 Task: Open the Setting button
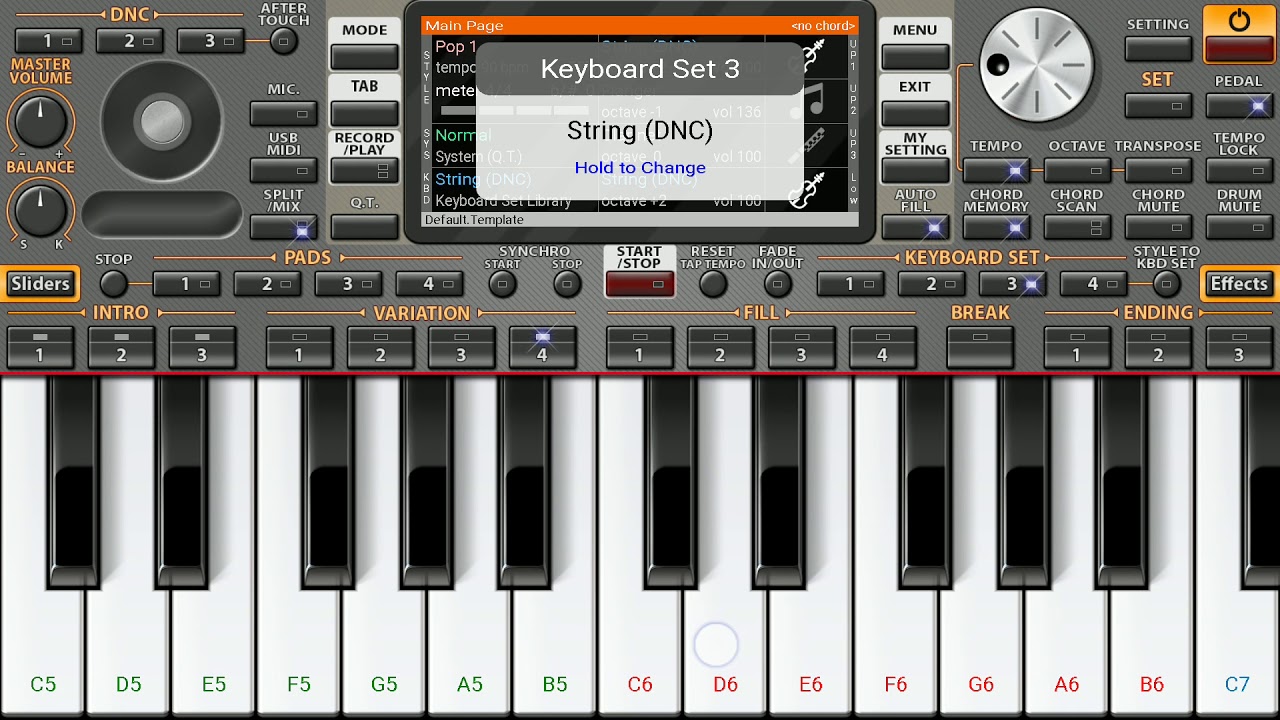coord(1158,48)
